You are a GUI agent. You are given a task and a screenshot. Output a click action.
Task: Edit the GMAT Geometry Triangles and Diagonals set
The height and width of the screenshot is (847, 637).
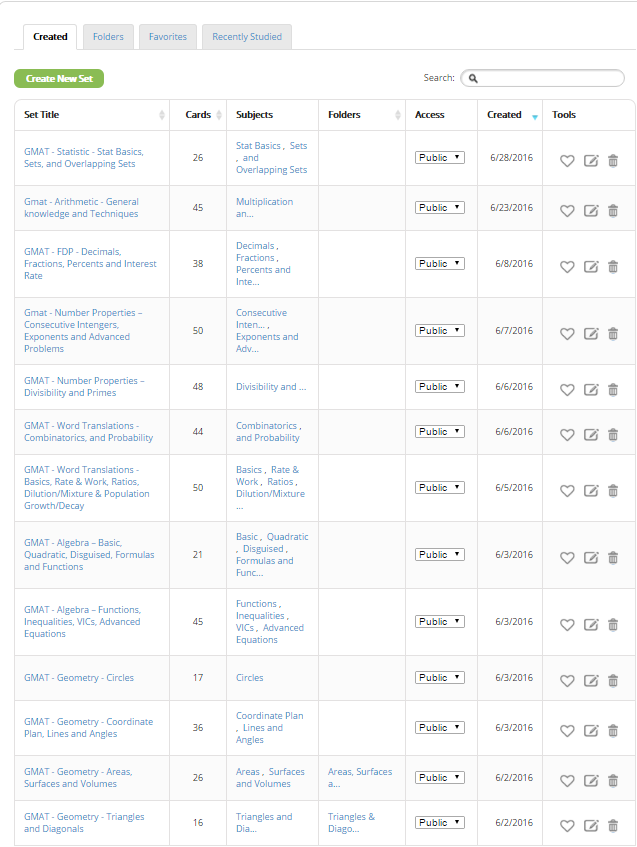[591, 825]
